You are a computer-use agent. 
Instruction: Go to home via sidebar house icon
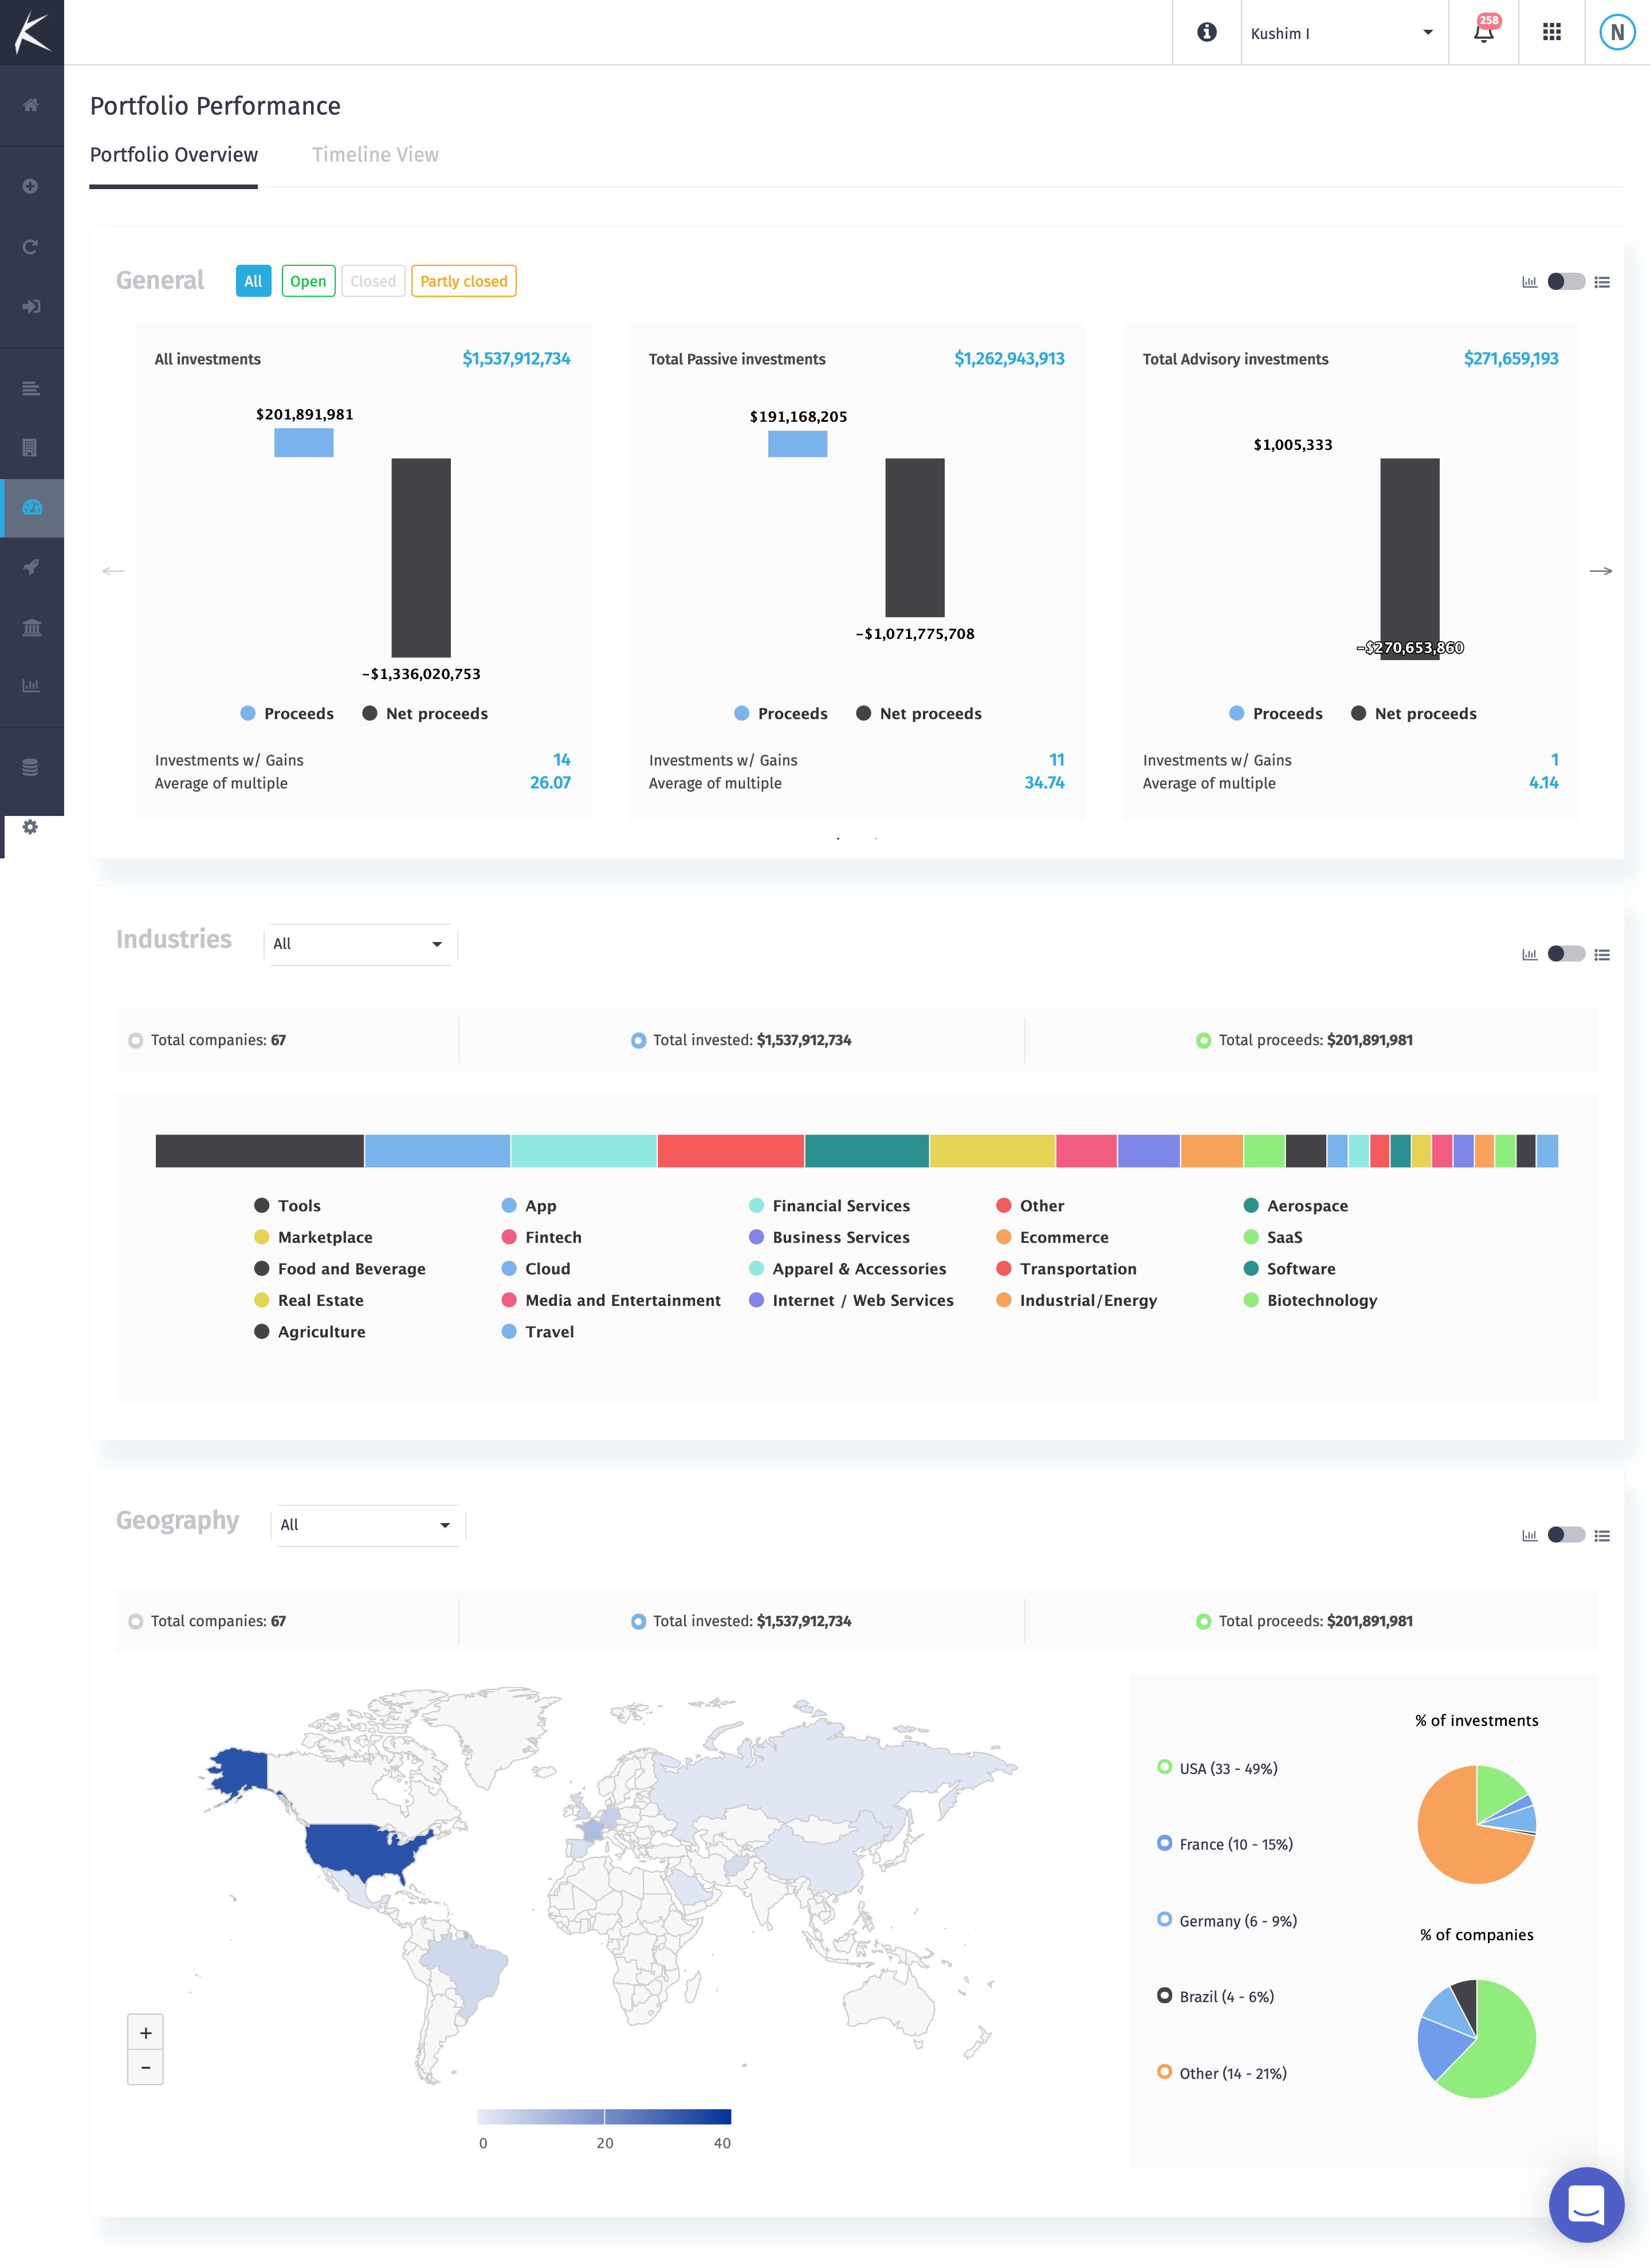(31, 105)
